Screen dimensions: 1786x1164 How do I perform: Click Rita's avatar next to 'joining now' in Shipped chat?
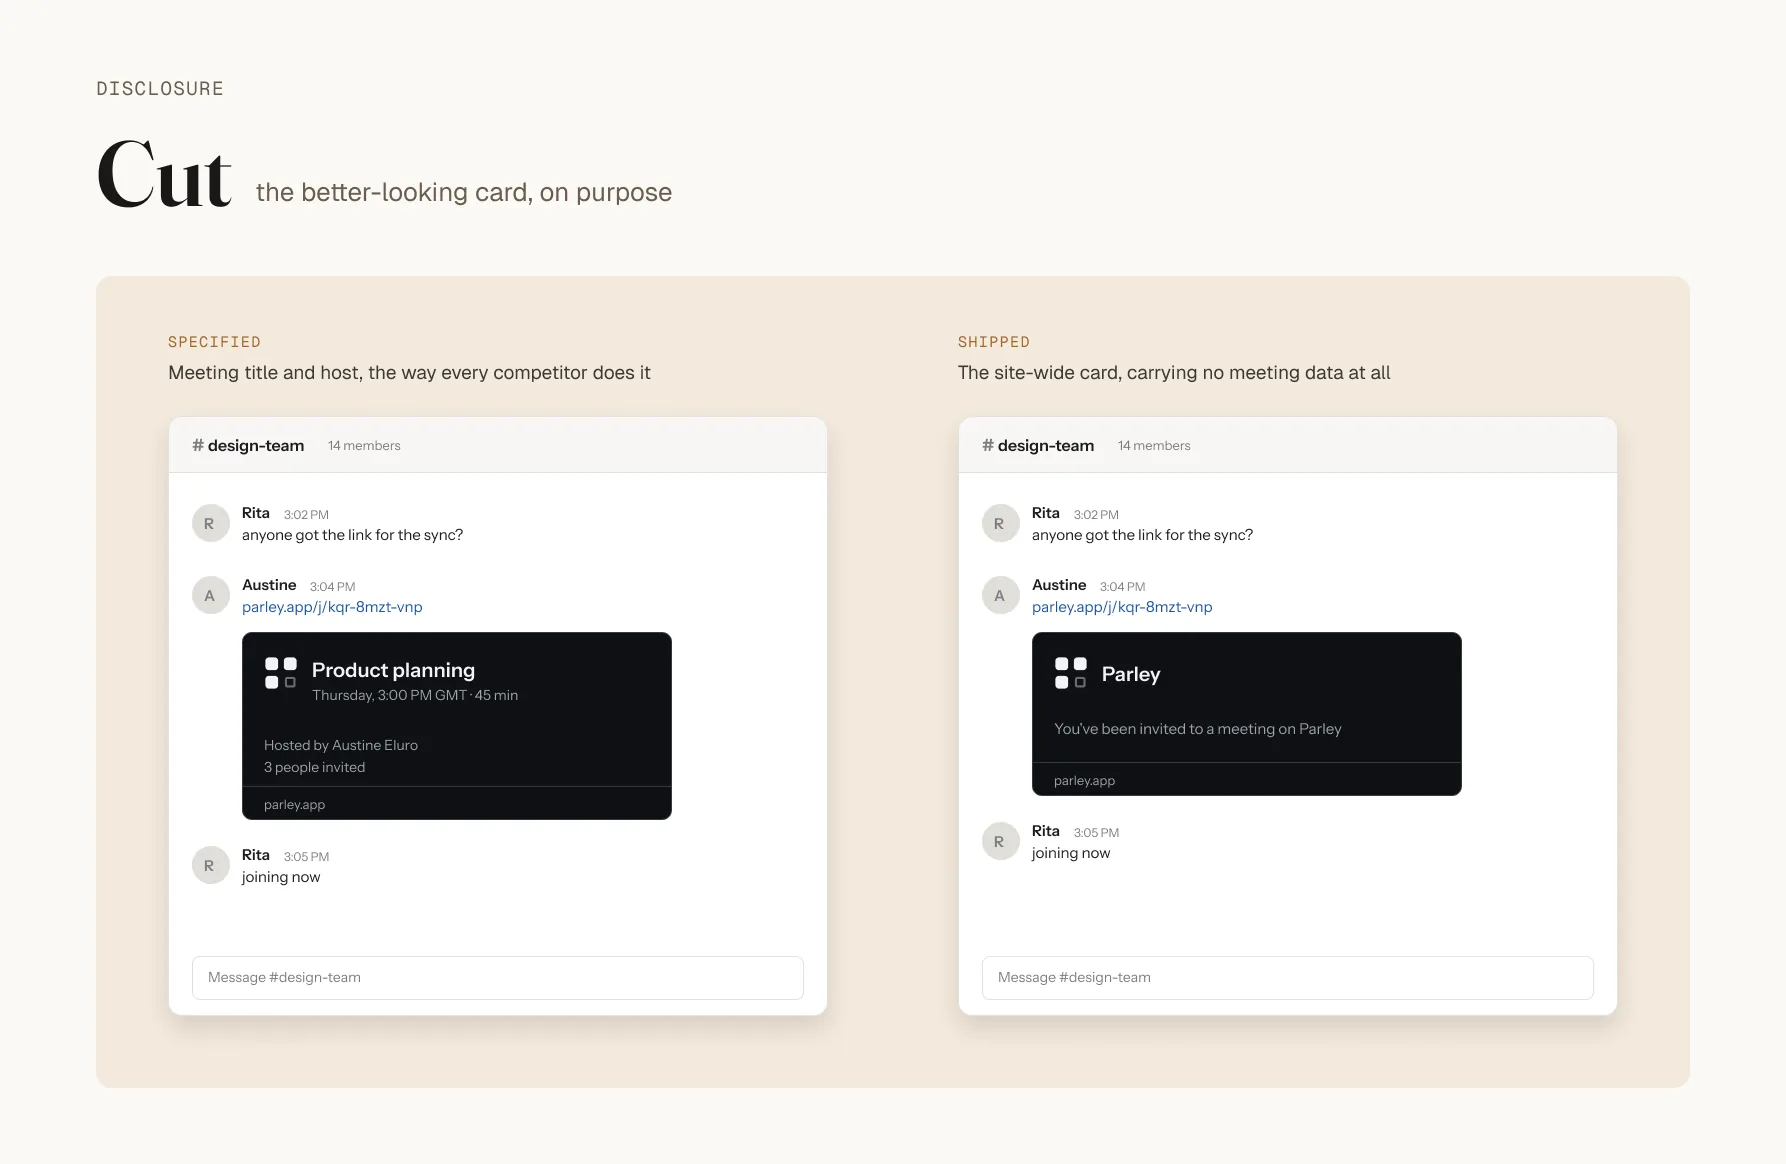pos(1000,841)
